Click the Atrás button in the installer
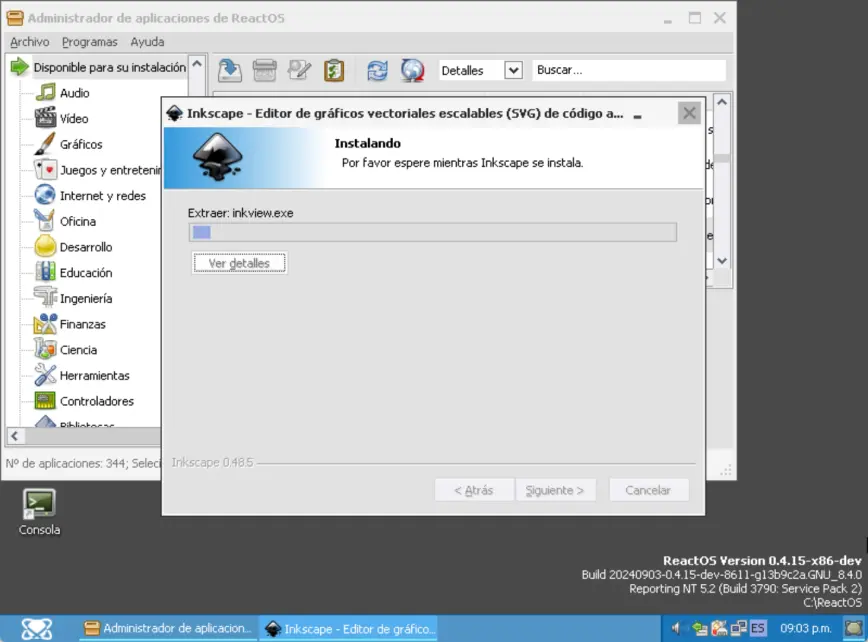 [x=474, y=490]
